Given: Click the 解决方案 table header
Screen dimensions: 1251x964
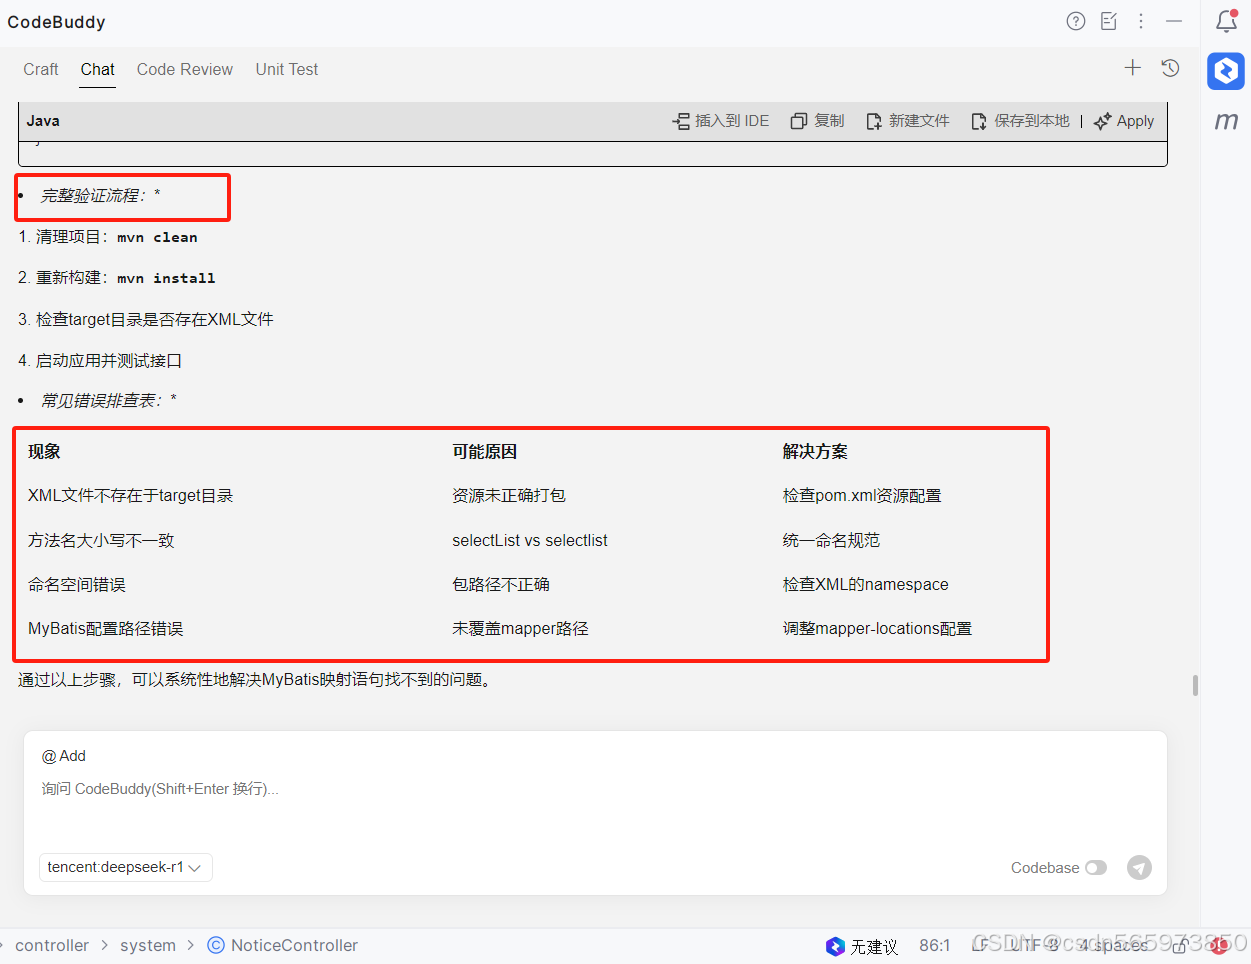Looking at the screenshot, I should coord(815,451).
